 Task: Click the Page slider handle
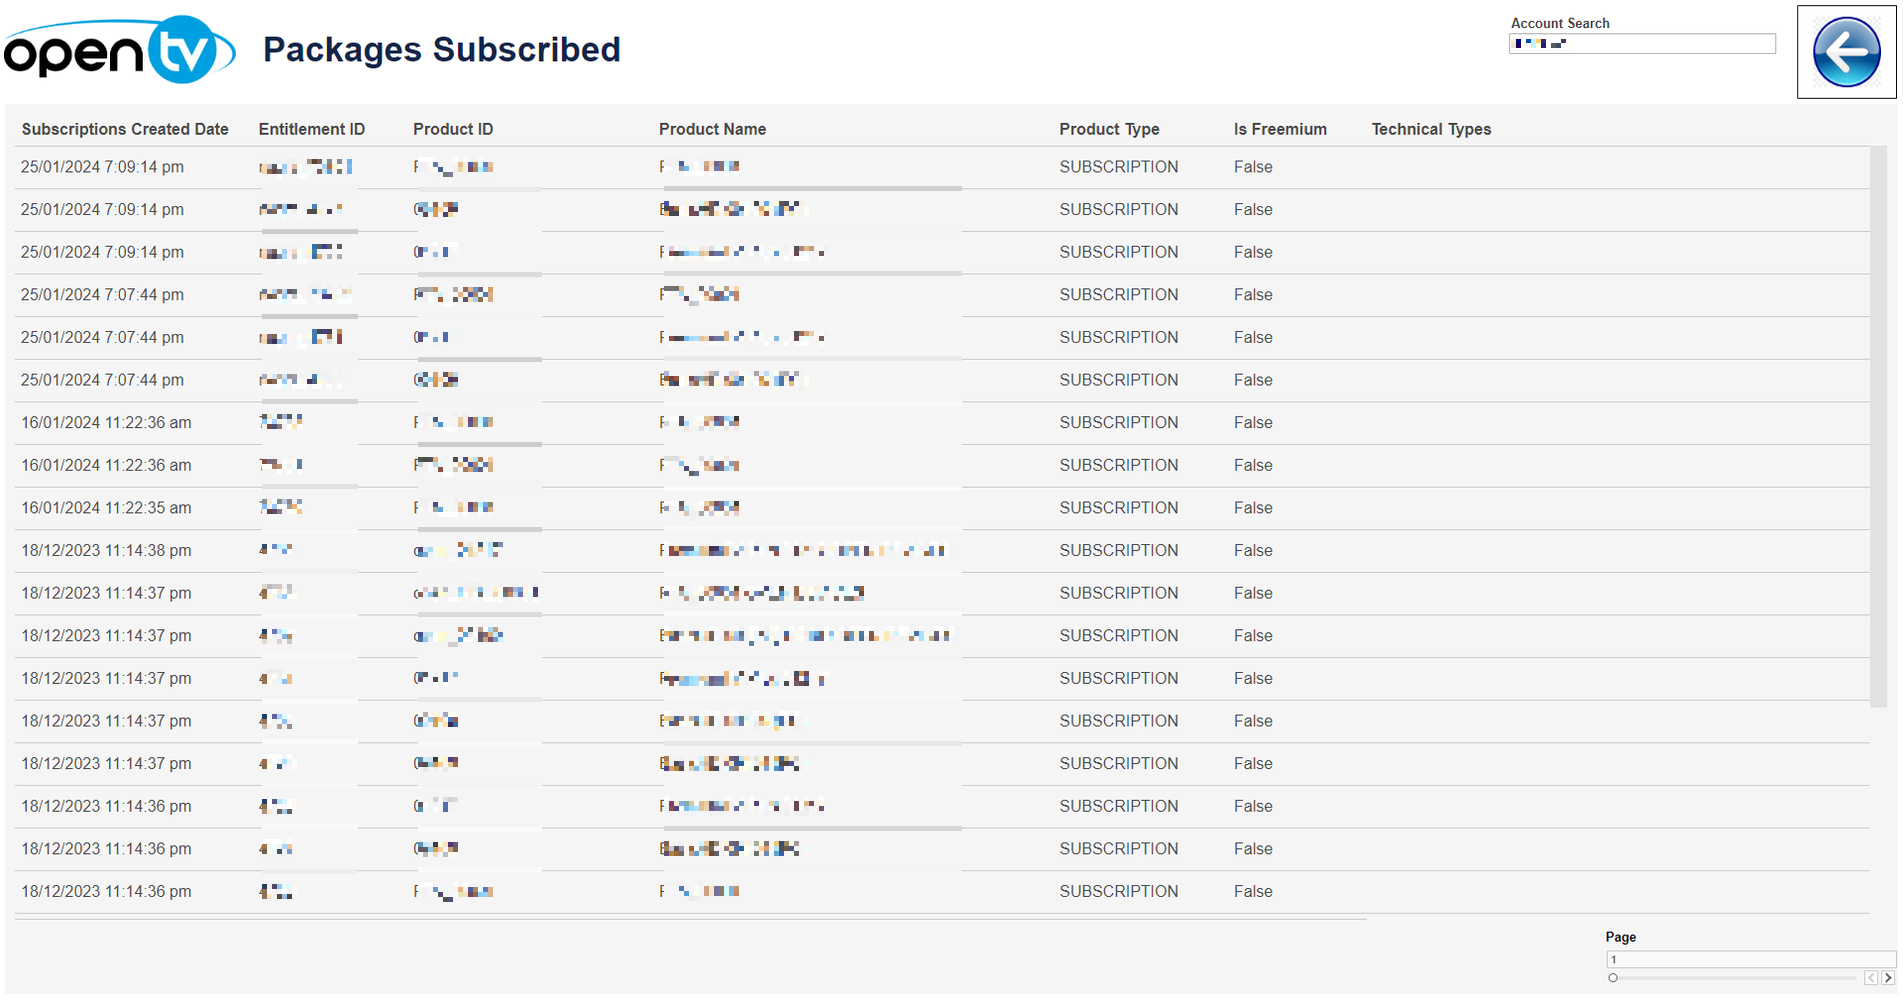coord(1613,978)
